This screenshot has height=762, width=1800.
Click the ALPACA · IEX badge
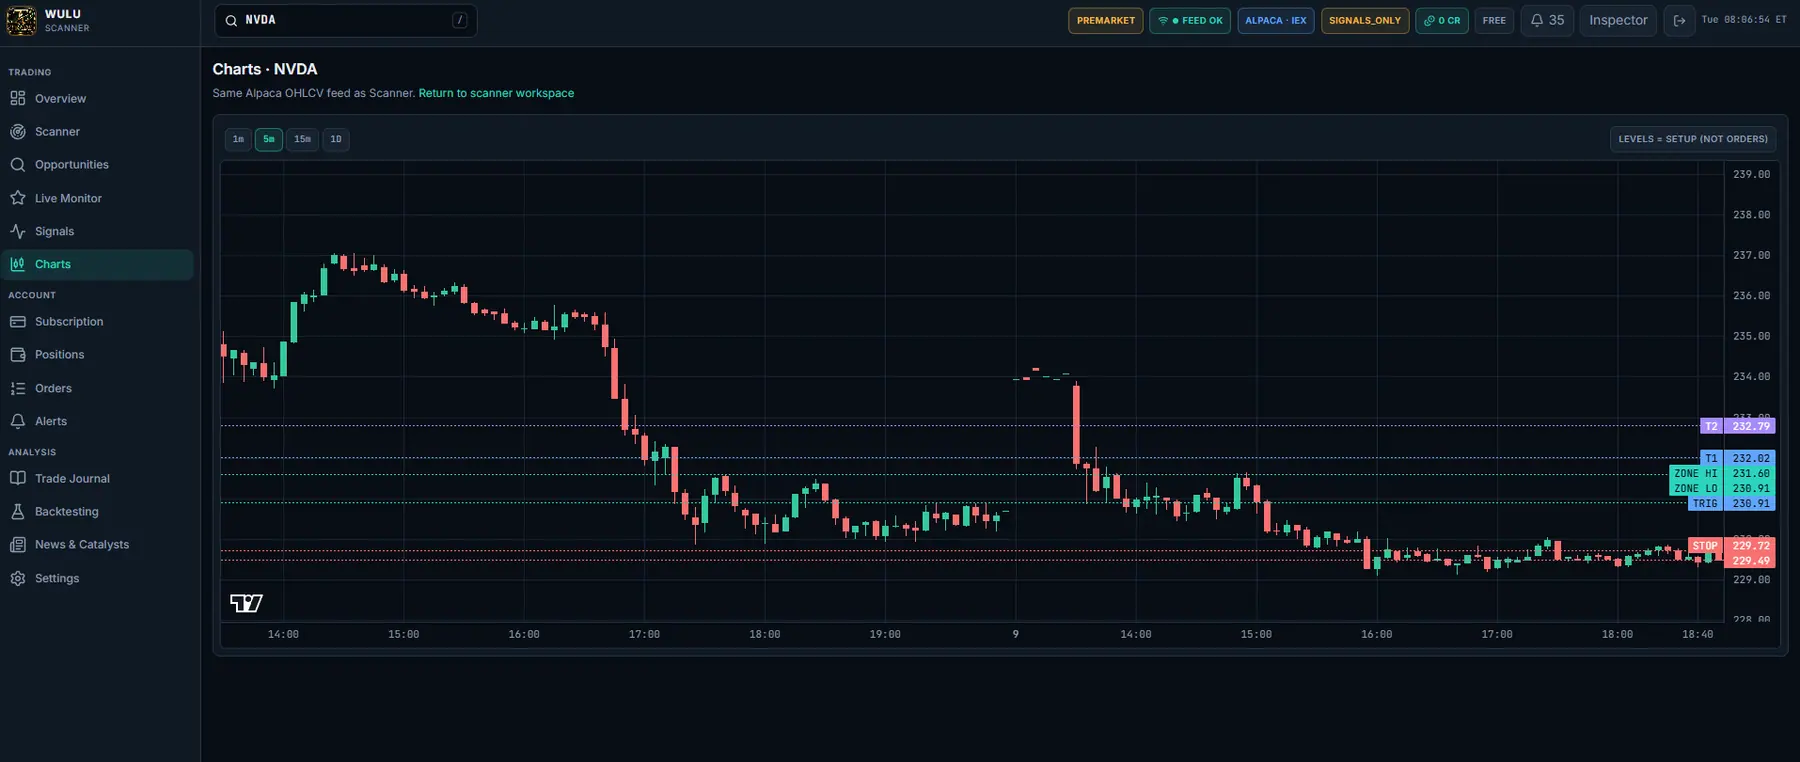pyautogui.click(x=1276, y=20)
